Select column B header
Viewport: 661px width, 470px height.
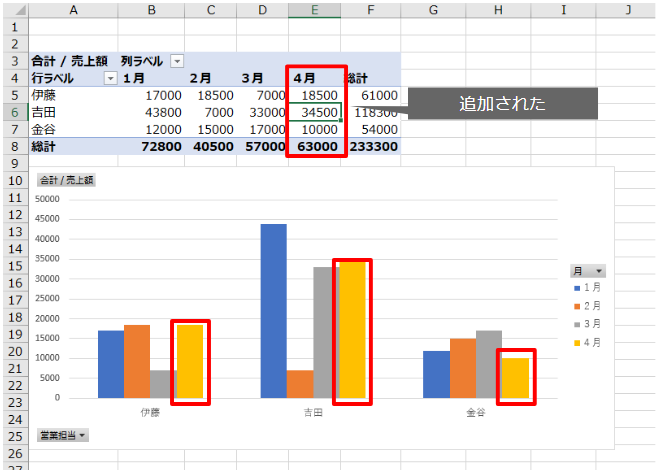[151, 10]
